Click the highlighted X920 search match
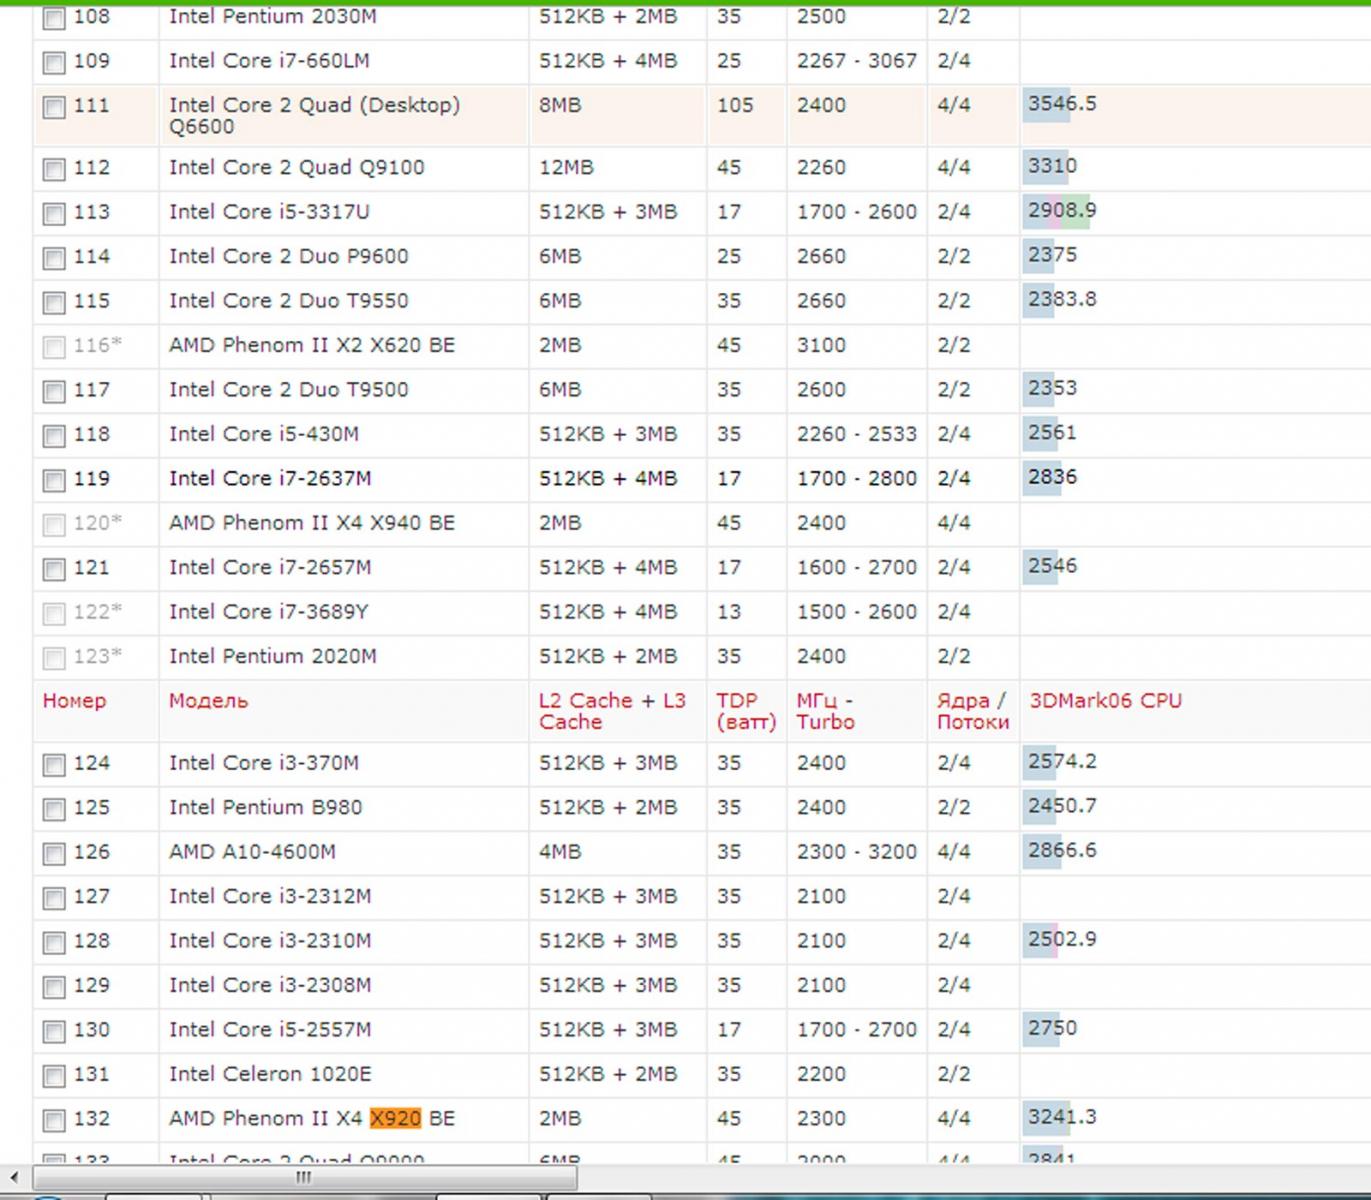1371x1200 pixels. point(395,1118)
